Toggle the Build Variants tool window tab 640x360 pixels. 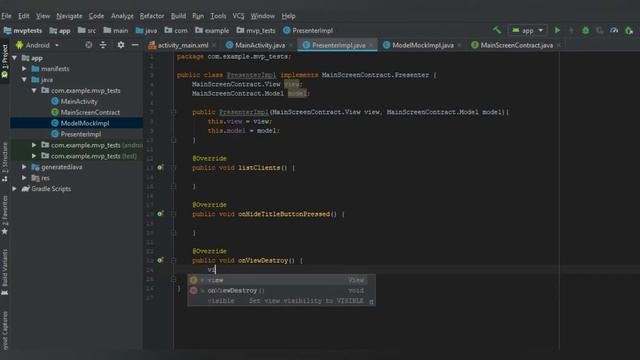point(4,272)
